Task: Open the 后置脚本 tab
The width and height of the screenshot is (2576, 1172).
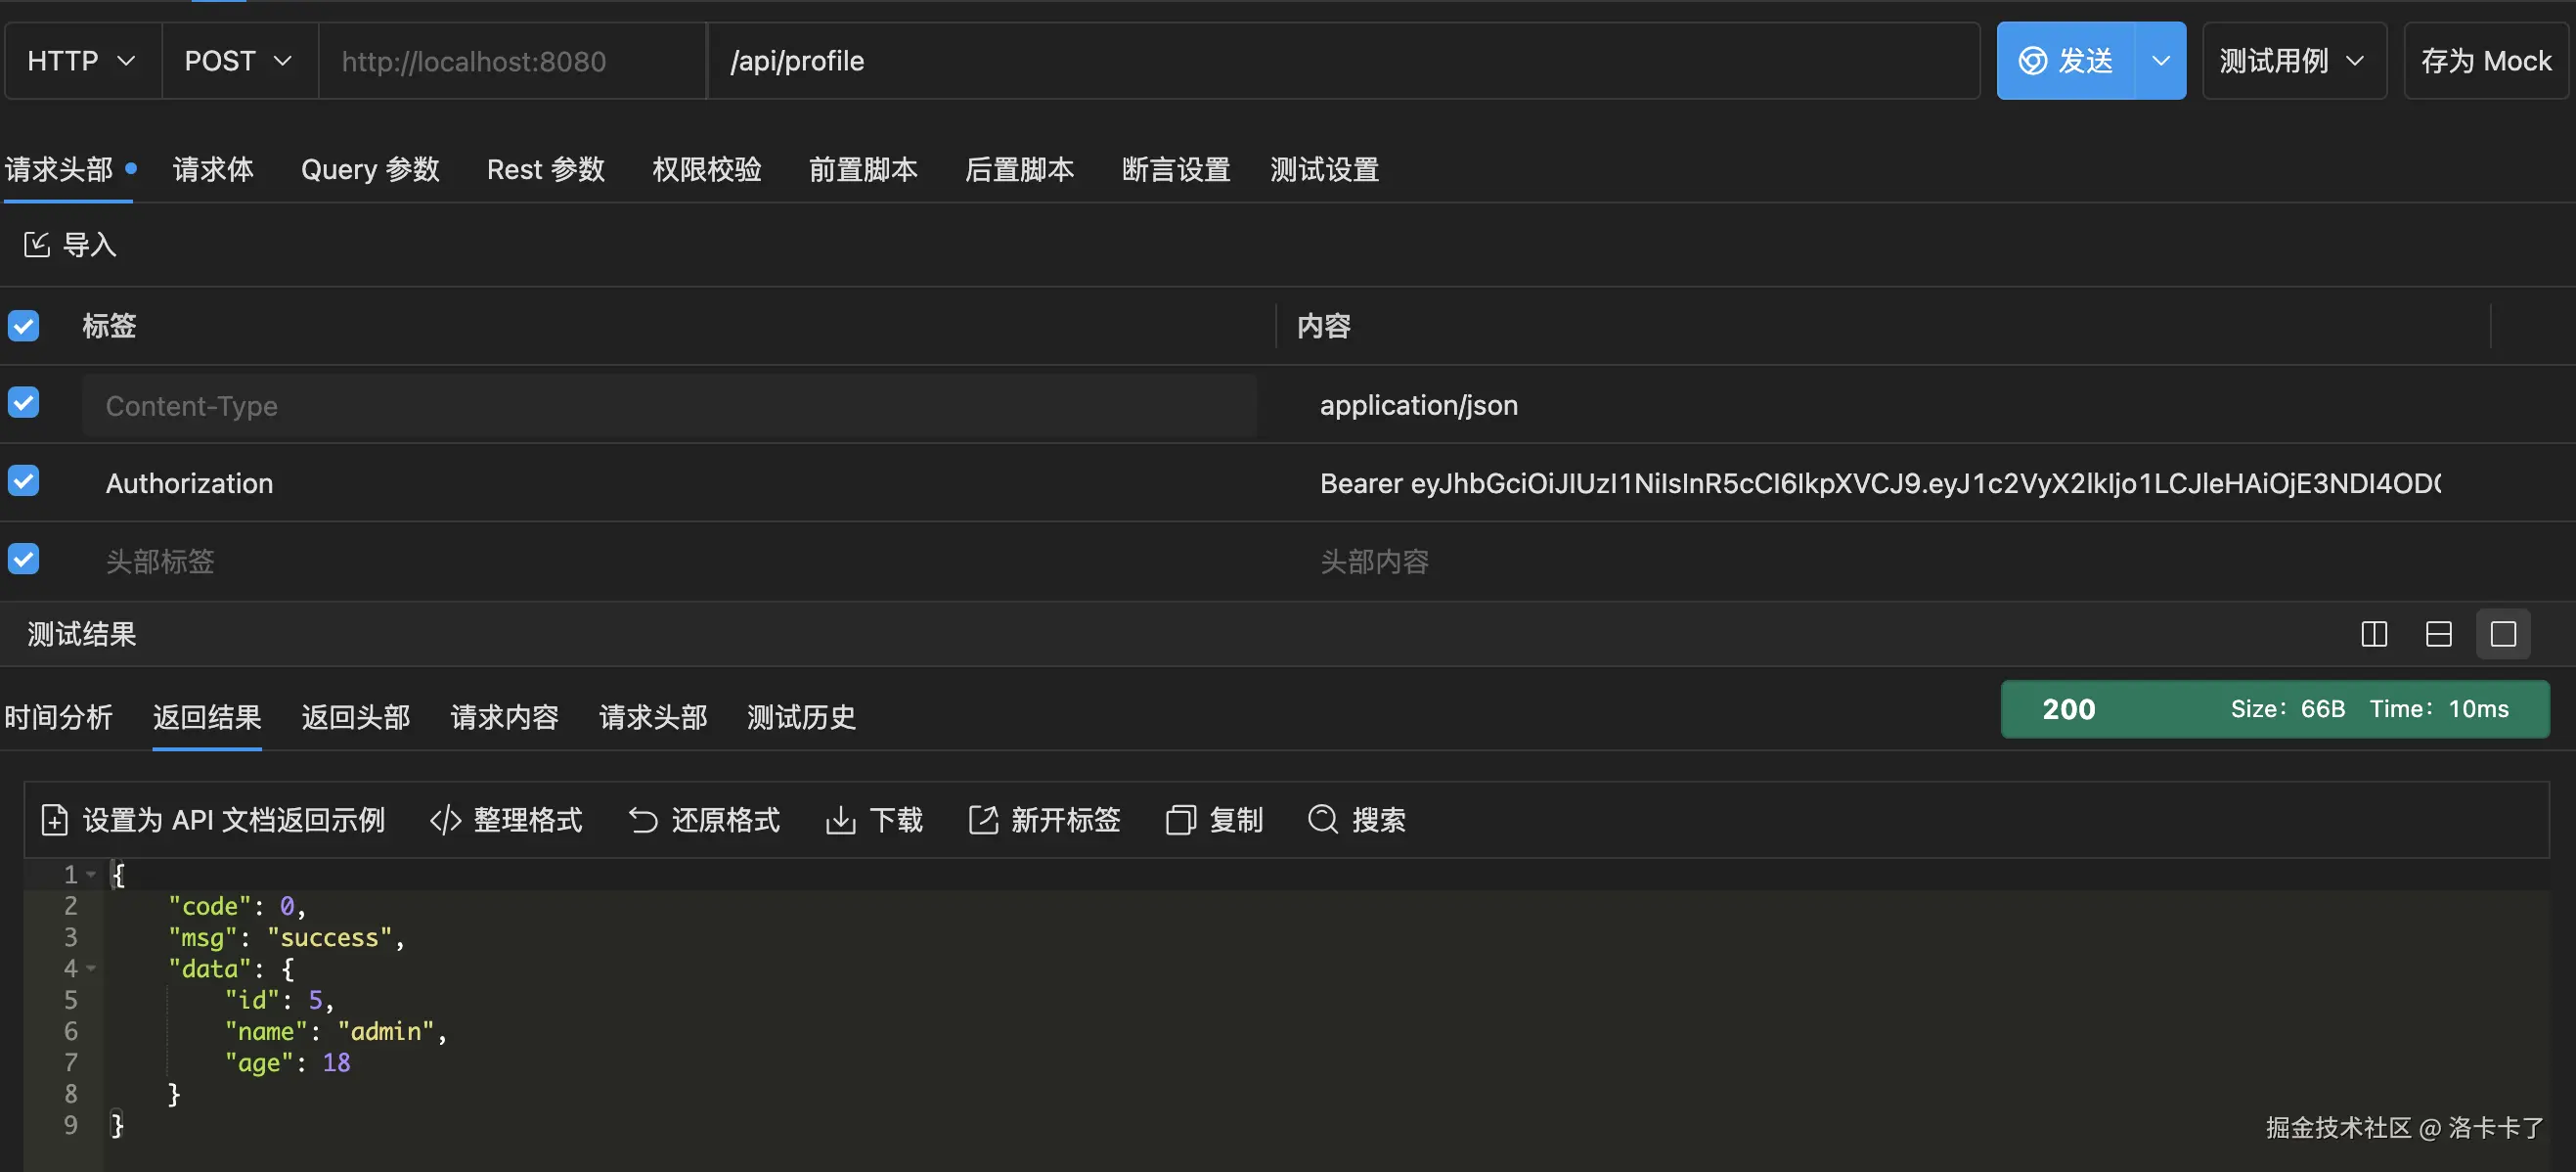Action: (x=1019, y=170)
